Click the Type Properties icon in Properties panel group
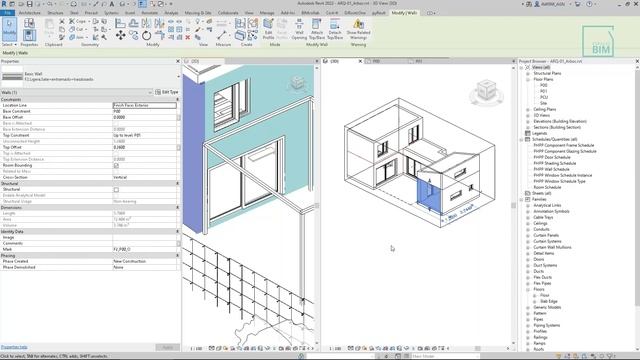Screen dimensions: 640x360 pos(29,23)
